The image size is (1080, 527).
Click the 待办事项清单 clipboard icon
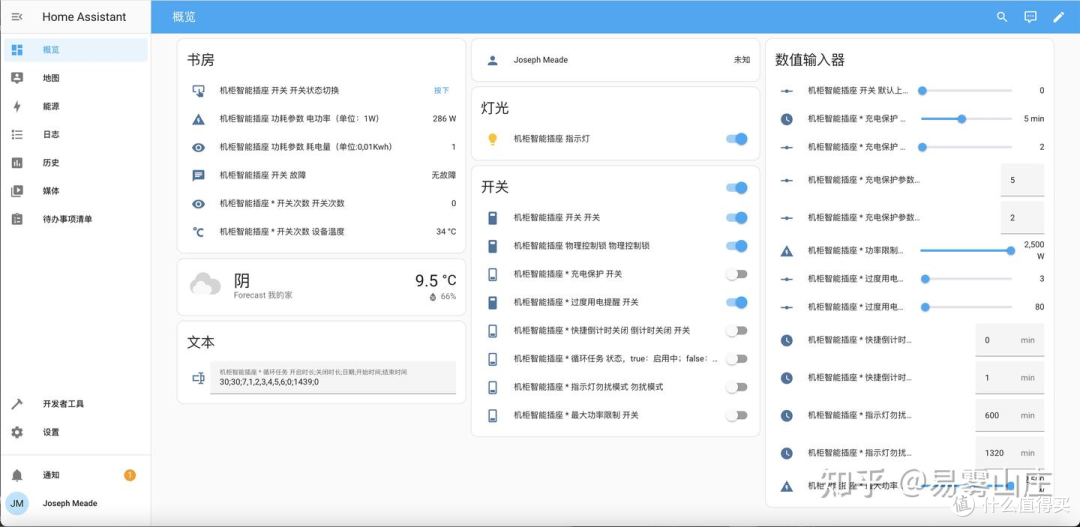tap(17, 219)
